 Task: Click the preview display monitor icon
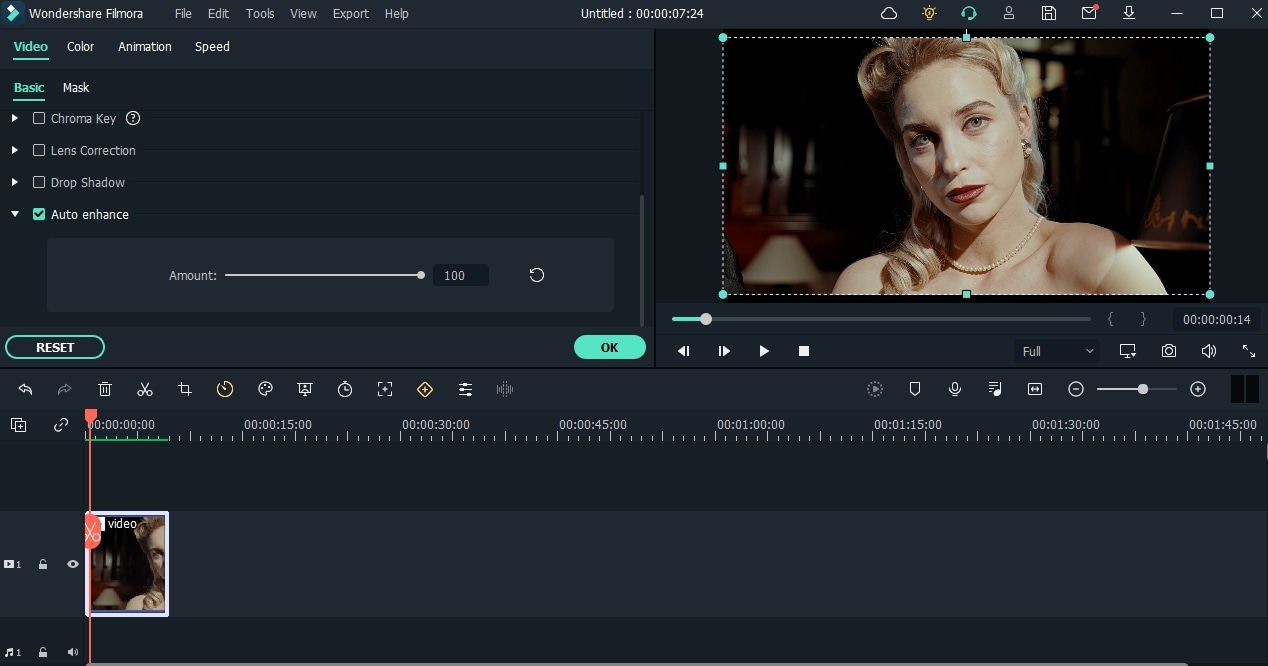pos(1128,351)
